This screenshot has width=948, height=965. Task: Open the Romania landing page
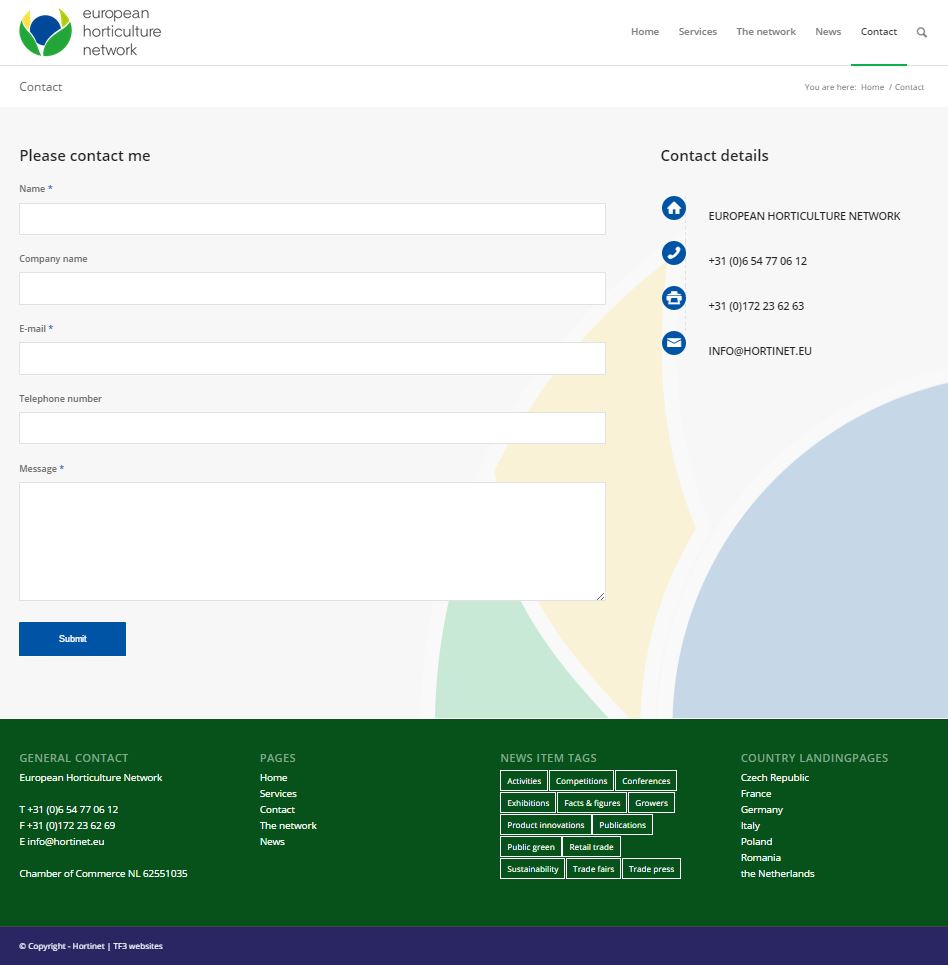click(x=760, y=857)
